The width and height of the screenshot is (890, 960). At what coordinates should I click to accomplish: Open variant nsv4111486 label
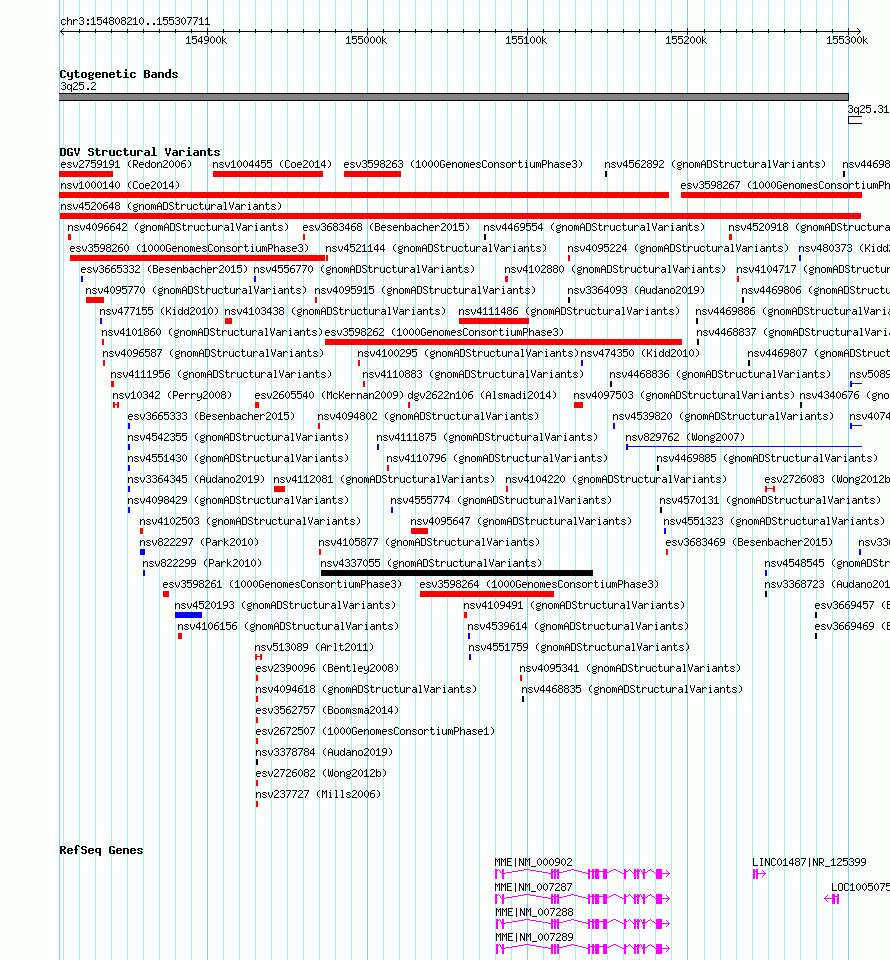tap(569, 311)
